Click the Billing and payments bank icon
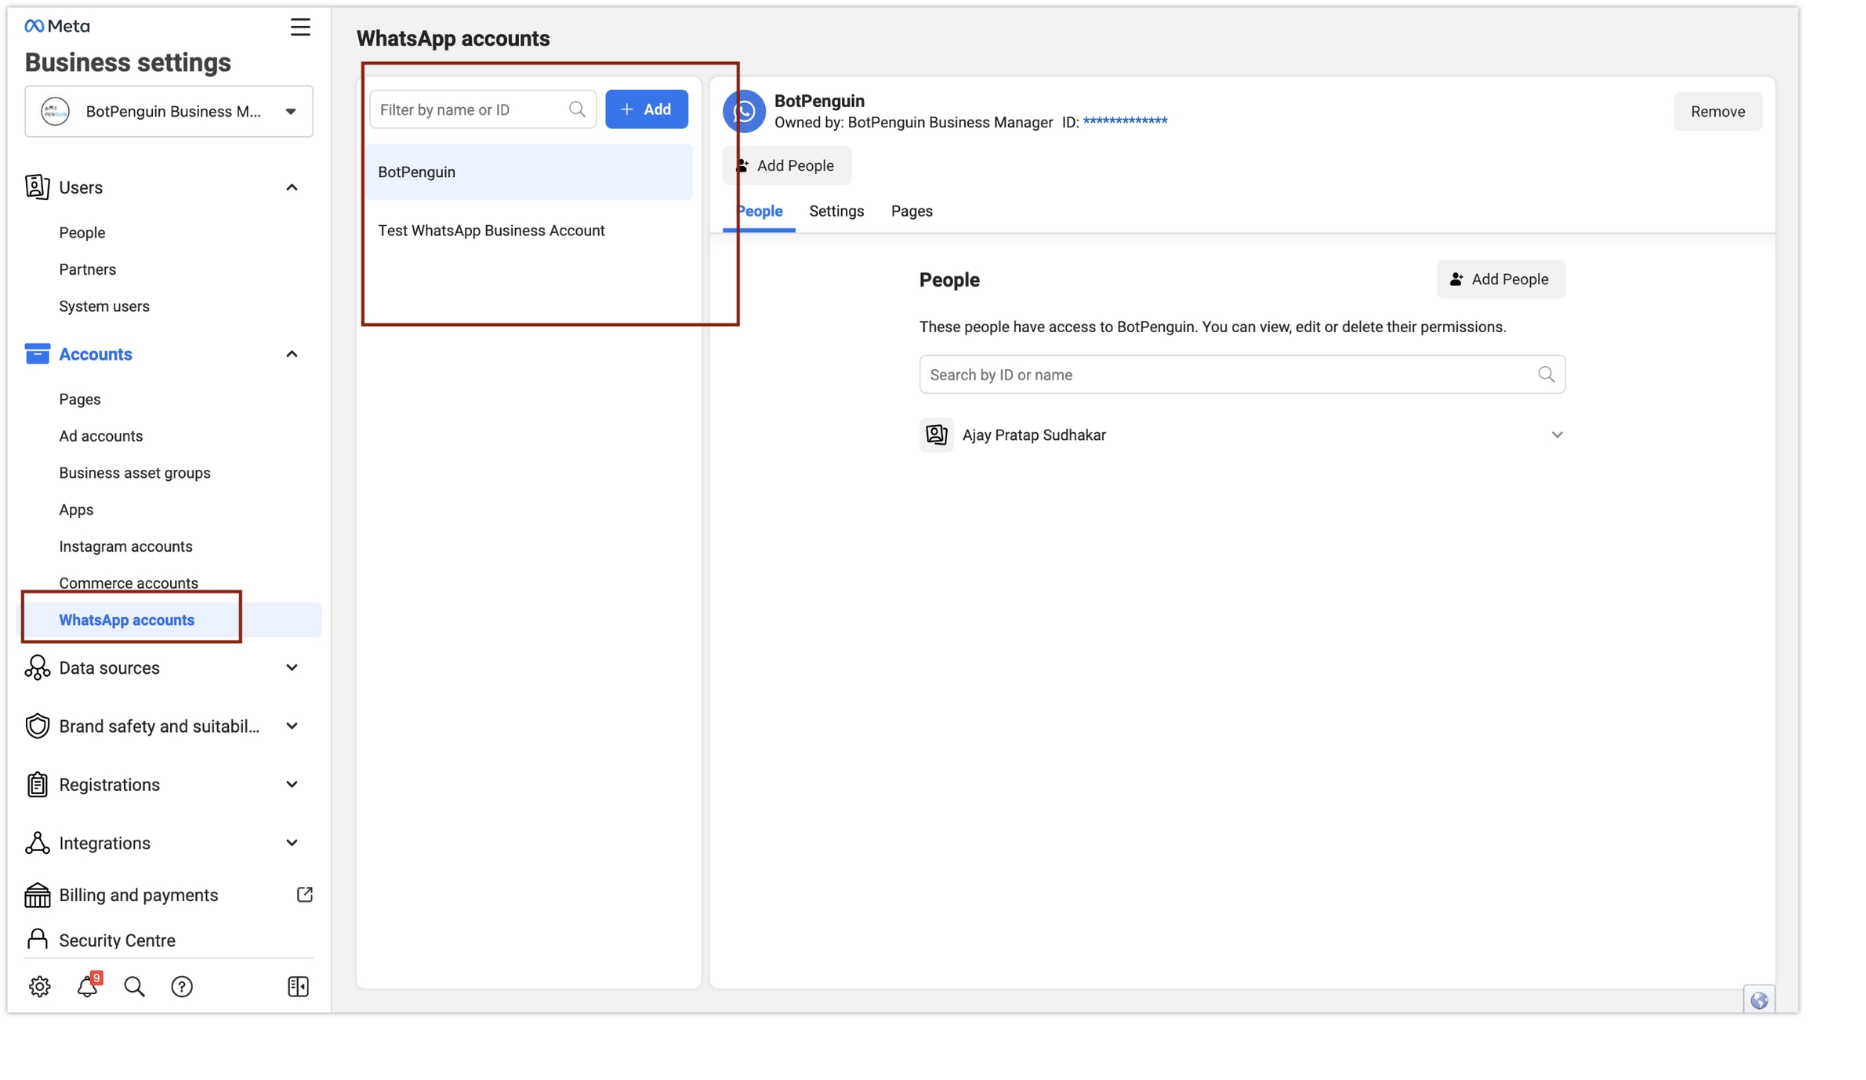 37,895
